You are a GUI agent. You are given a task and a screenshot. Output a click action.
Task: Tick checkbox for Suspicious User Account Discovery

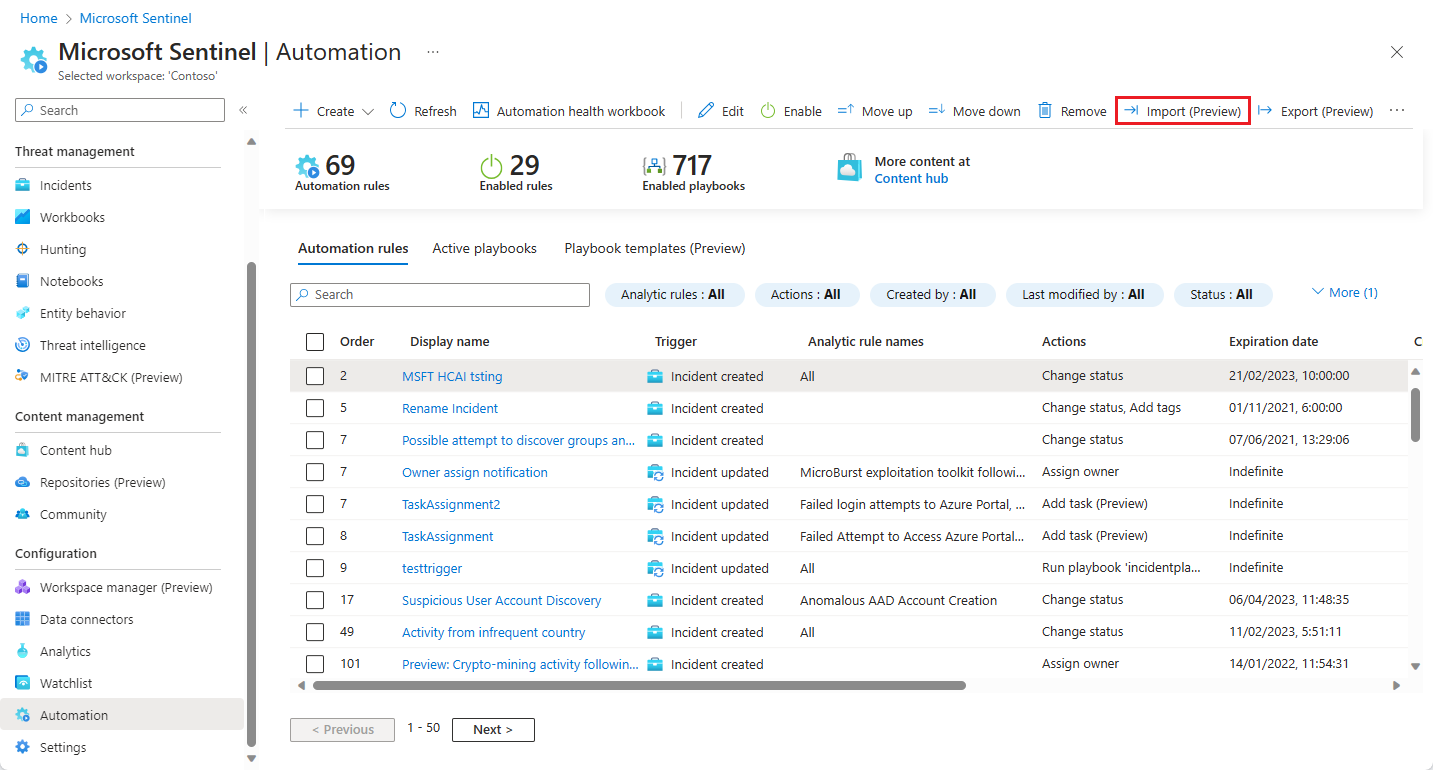(x=315, y=600)
